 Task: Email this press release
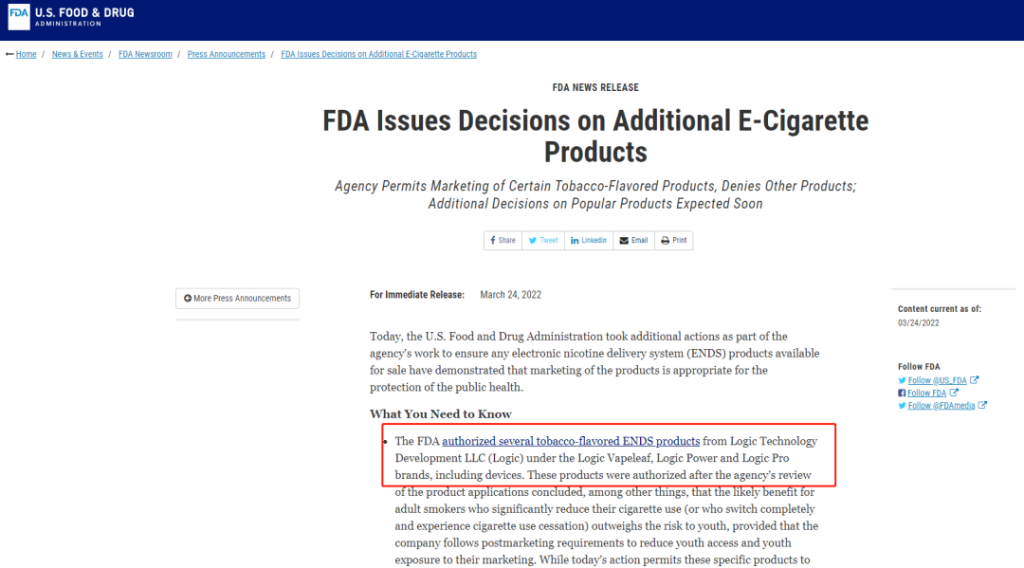(634, 240)
